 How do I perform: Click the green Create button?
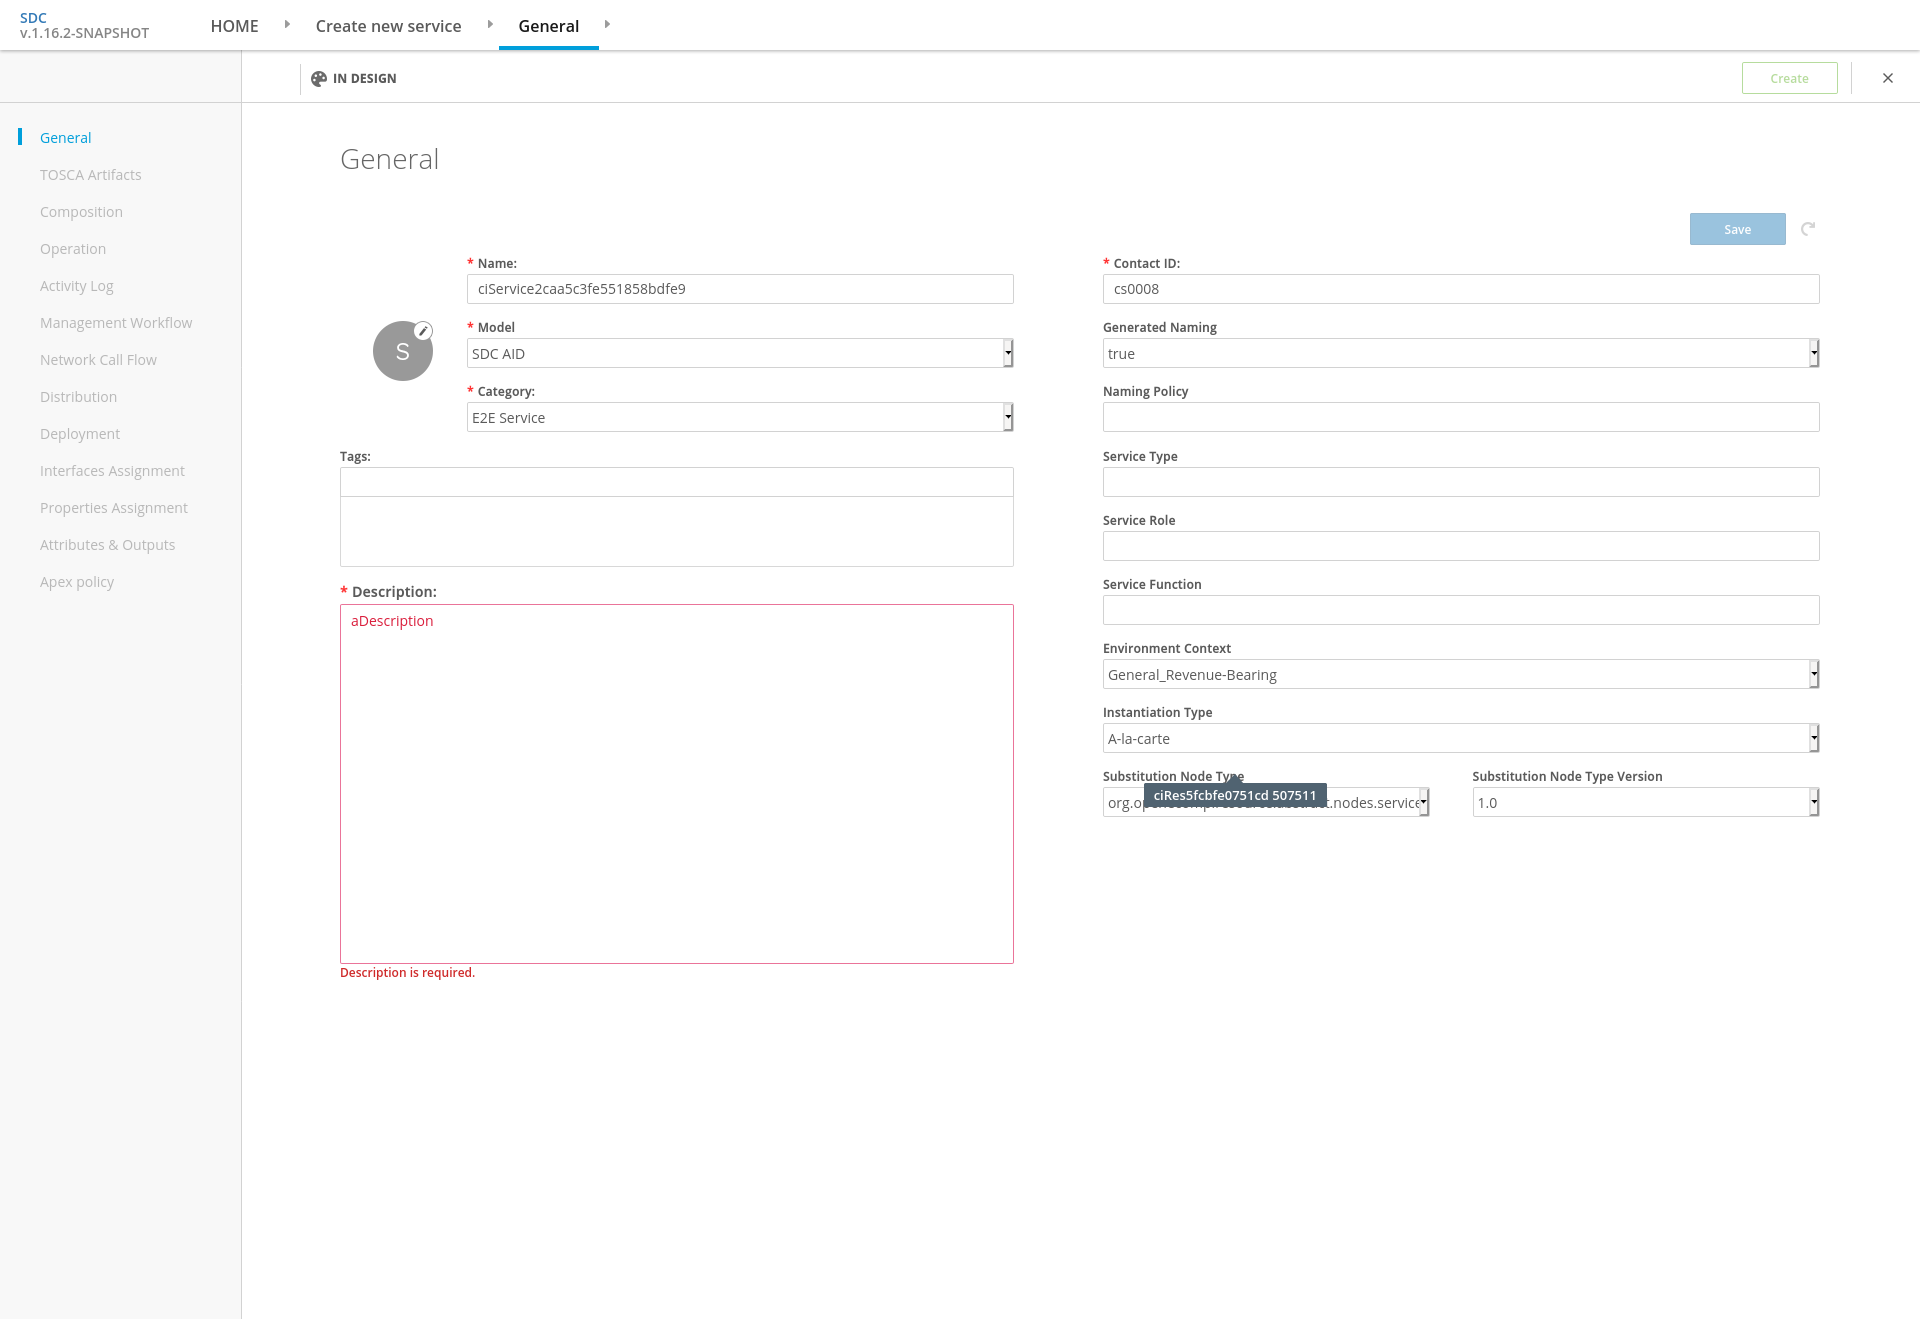pos(1789,78)
